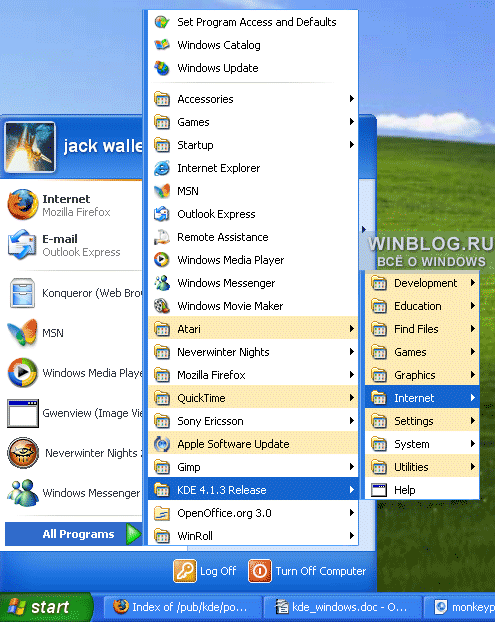Viewport: 495px width, 622px height.
Task: Click the Outlook Express E-mail icon in pinned list
Action: [x=23, y=245]
